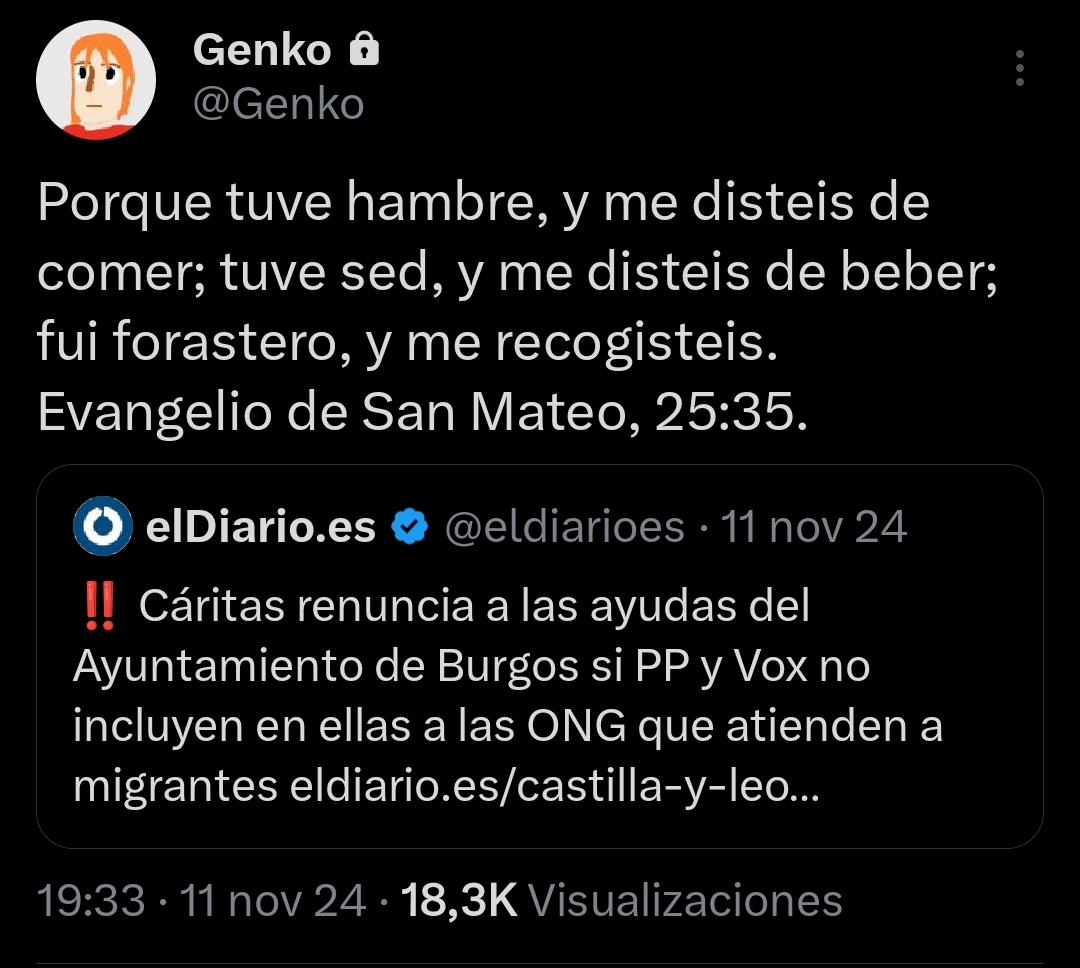This screenshot has height=968, width=1080.
Task: Click the 11 nov 24 date beside 19:33
Action: tap(271, 901)
